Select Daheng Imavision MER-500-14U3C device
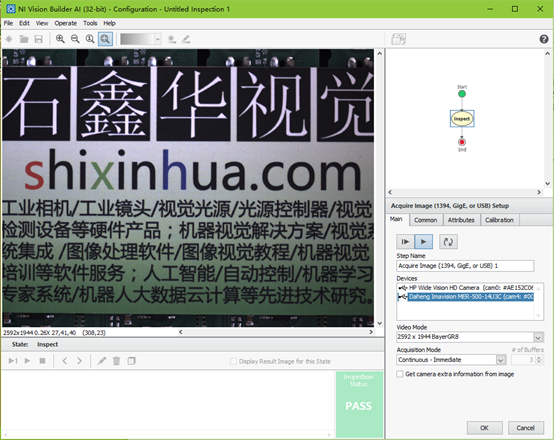554x440 pixels. [466, 297]
